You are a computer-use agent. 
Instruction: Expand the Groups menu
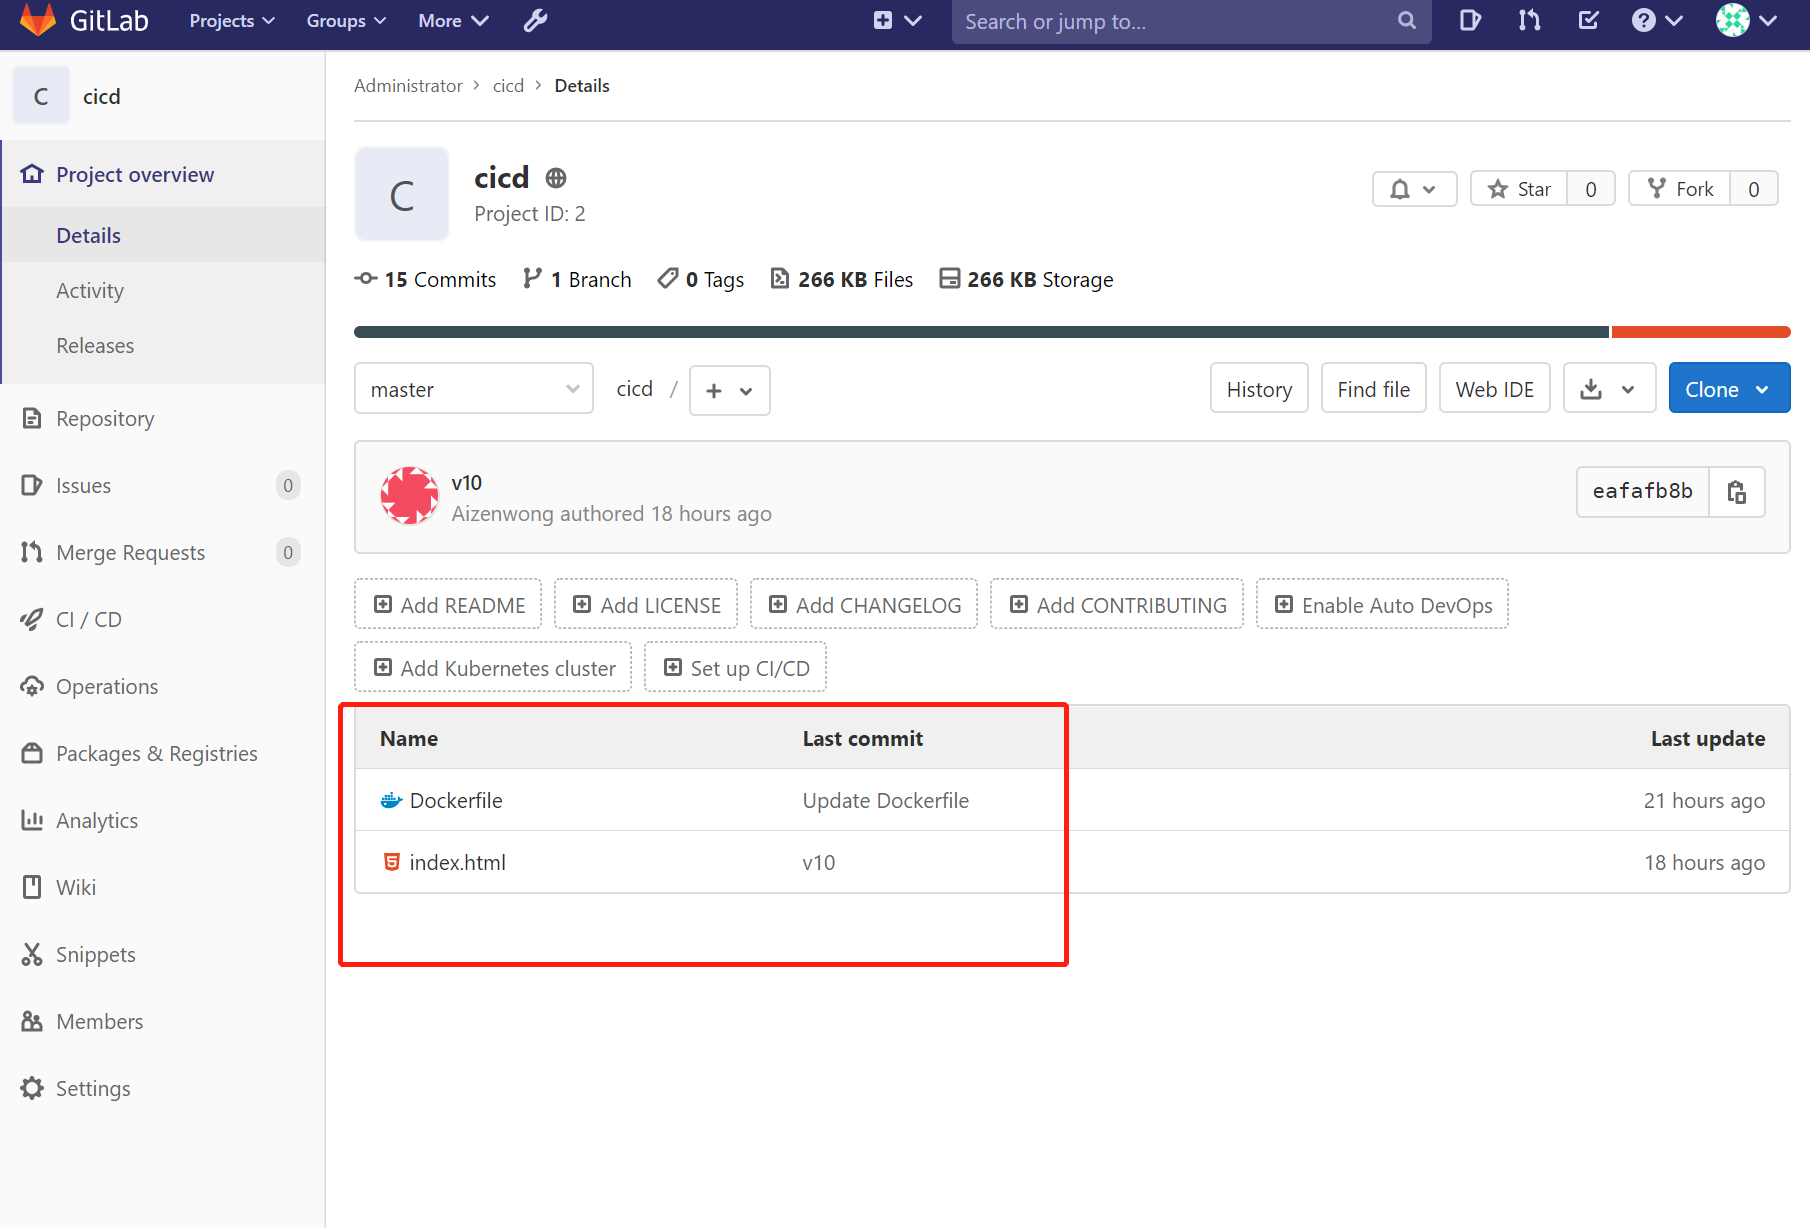click(346, 21)
